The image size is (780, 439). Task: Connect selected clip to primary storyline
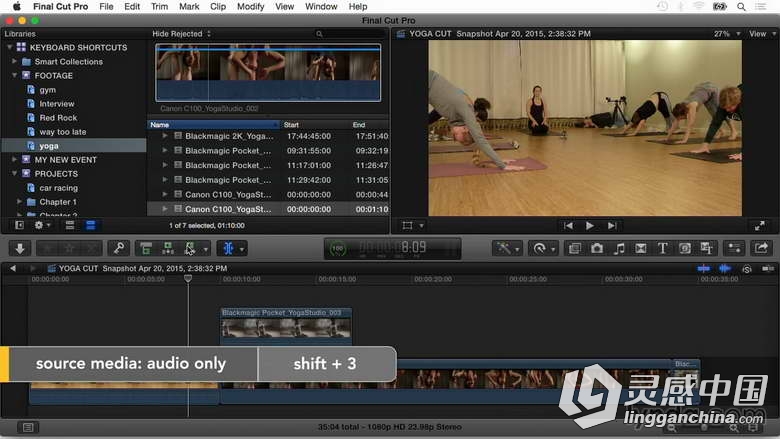[146, 248]
